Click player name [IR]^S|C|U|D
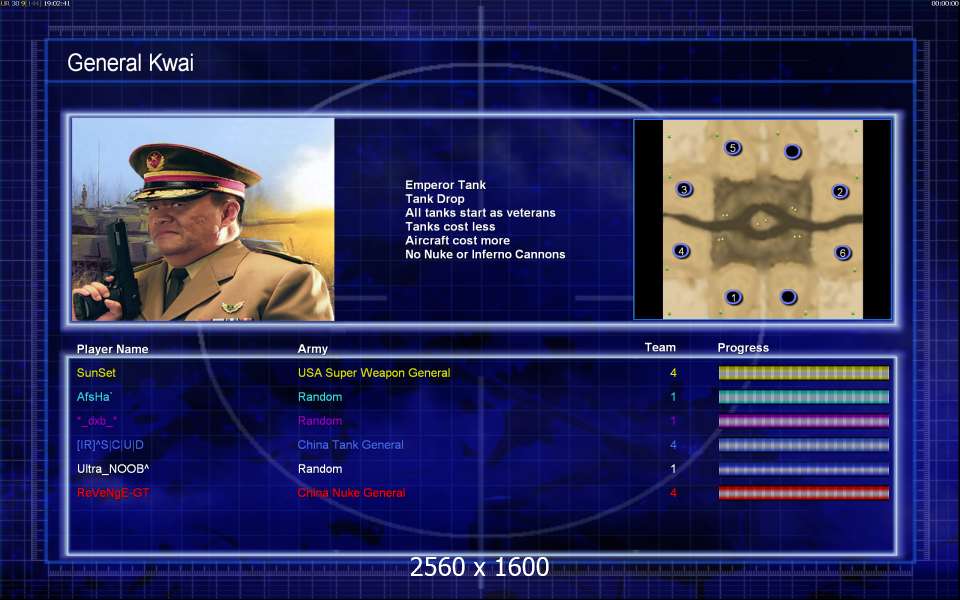960x600 pixels. coord(110,445)
